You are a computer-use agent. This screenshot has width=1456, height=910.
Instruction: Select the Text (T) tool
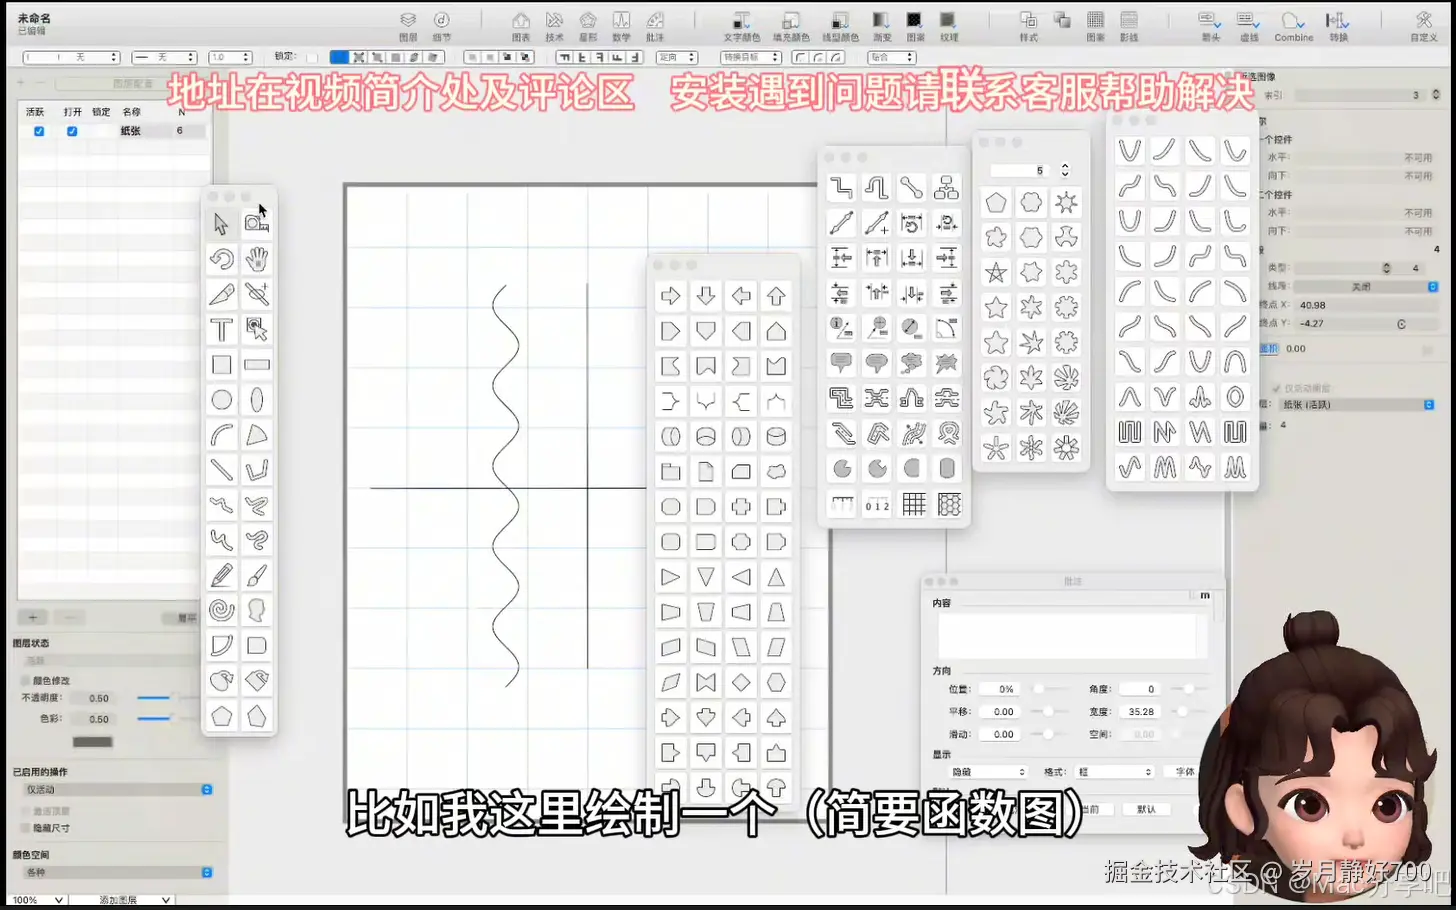point(220,328)
